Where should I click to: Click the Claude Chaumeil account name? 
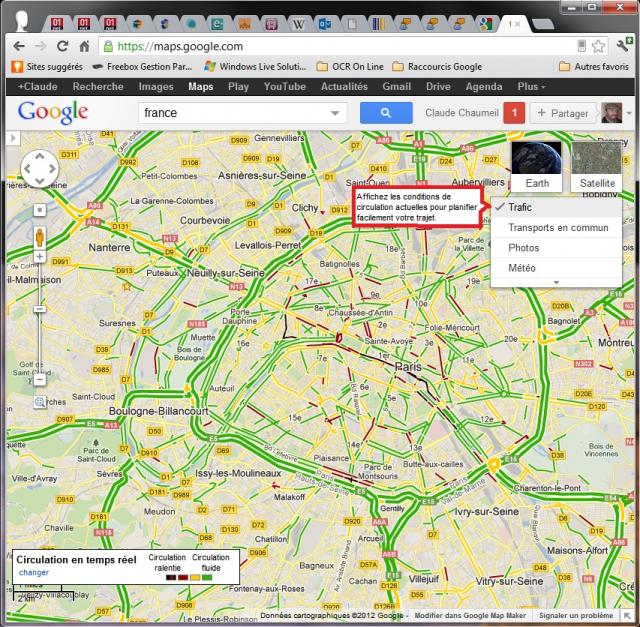pos(462,113)
